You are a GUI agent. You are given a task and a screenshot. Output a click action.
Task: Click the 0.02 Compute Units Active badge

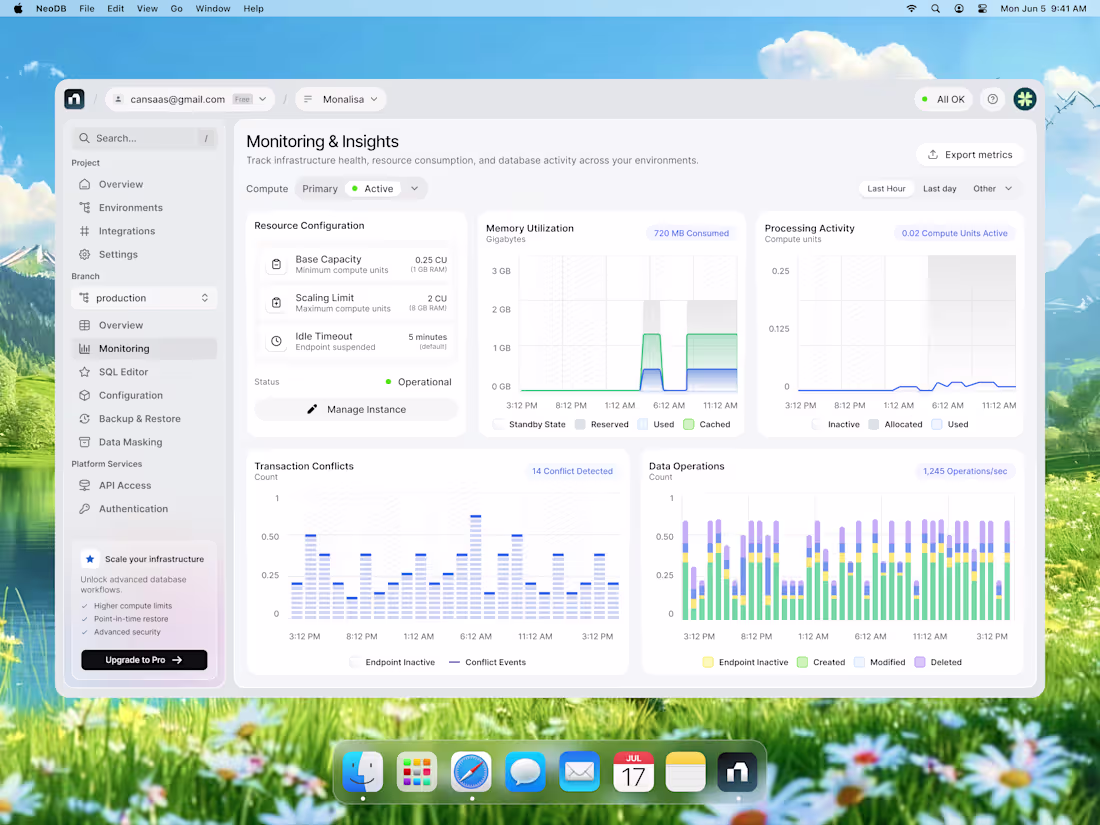point(954,233)
